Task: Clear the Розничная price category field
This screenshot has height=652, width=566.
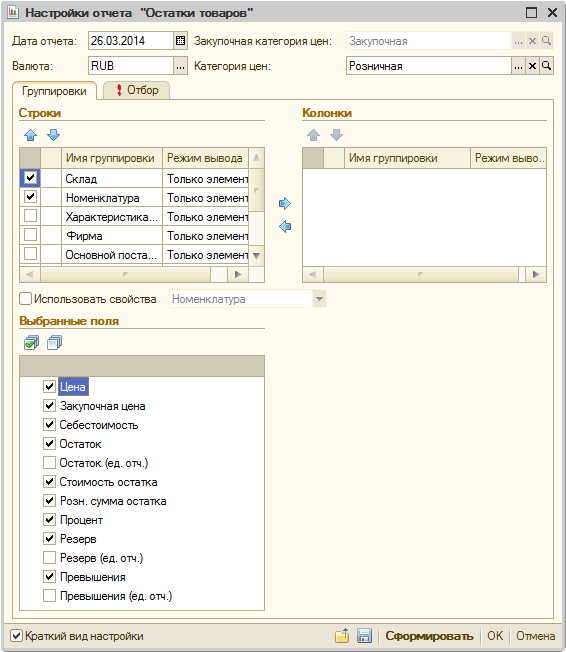Action: tap(532, 66)
